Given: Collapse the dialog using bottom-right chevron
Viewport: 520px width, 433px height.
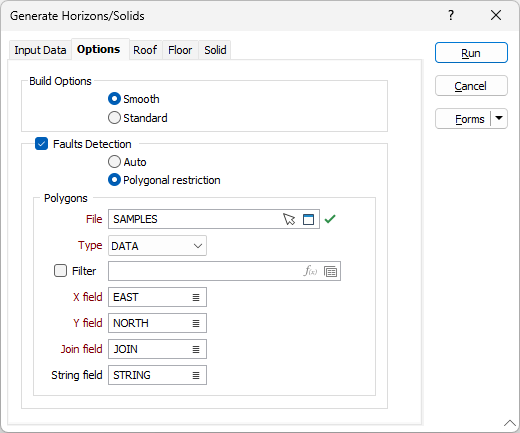Looking at the screenshot, I should [510, 423].
